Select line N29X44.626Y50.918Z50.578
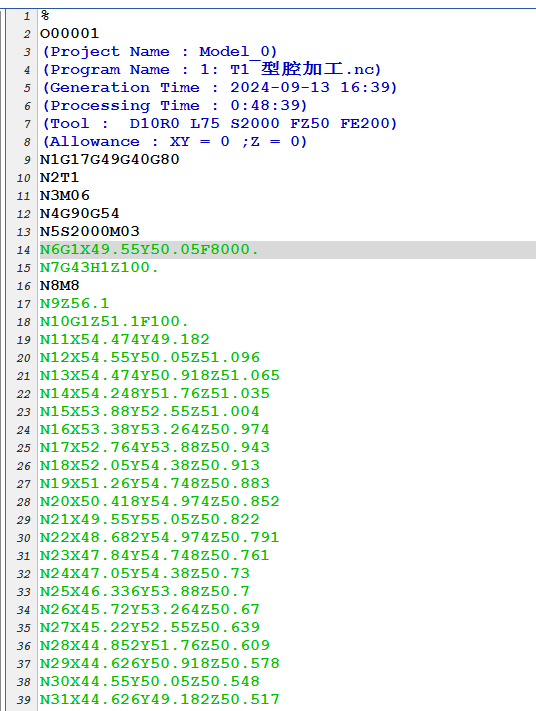This screenshot has height=711, width=536. [160, 663]
